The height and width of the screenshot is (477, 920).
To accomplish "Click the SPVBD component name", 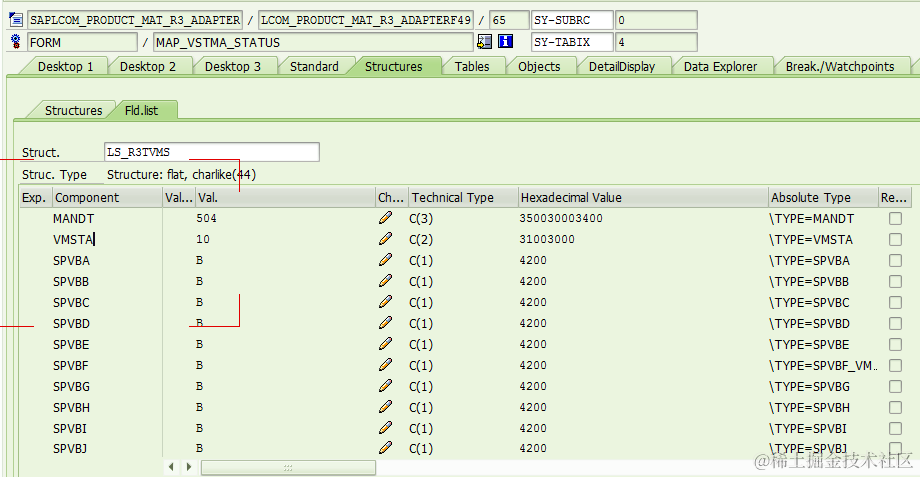I will [x=72, y=323].
